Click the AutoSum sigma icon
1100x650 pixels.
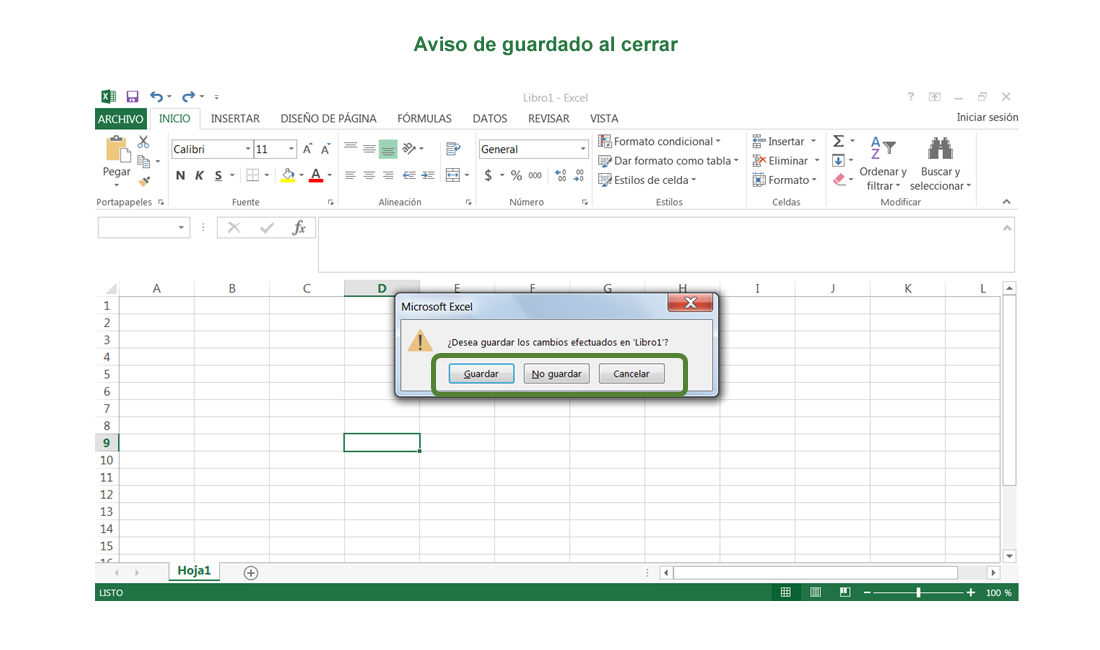tap(838, 141)
